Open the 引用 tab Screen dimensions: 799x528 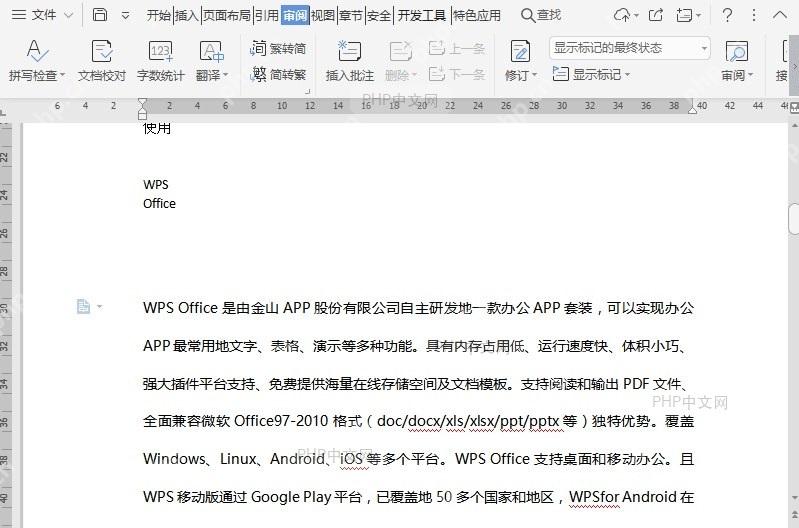click(x=267, y=16)
